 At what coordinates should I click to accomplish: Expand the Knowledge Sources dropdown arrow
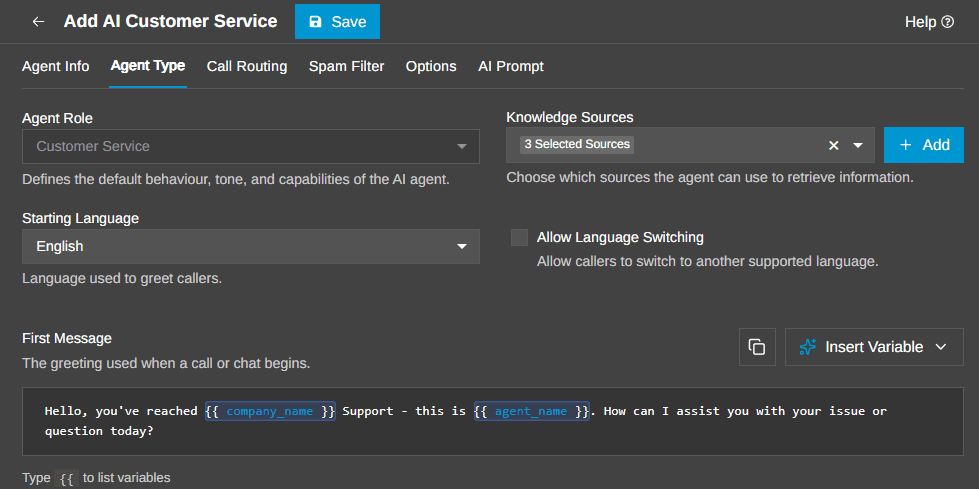point(858,146)
